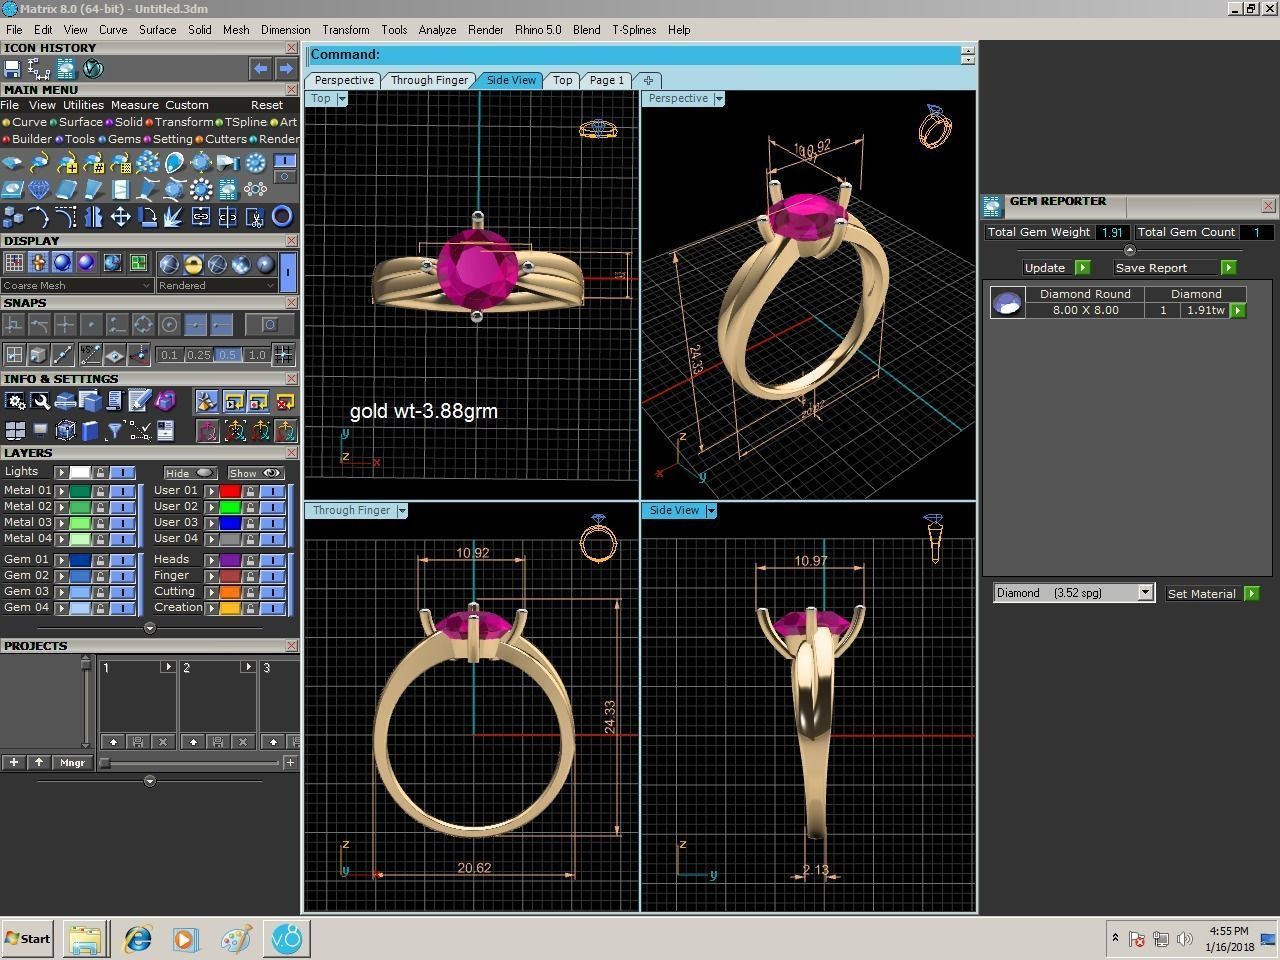Open the Top viewport dropdown arrow
This screenshot has height=960, width=1280.
click(x=342, y=98)
